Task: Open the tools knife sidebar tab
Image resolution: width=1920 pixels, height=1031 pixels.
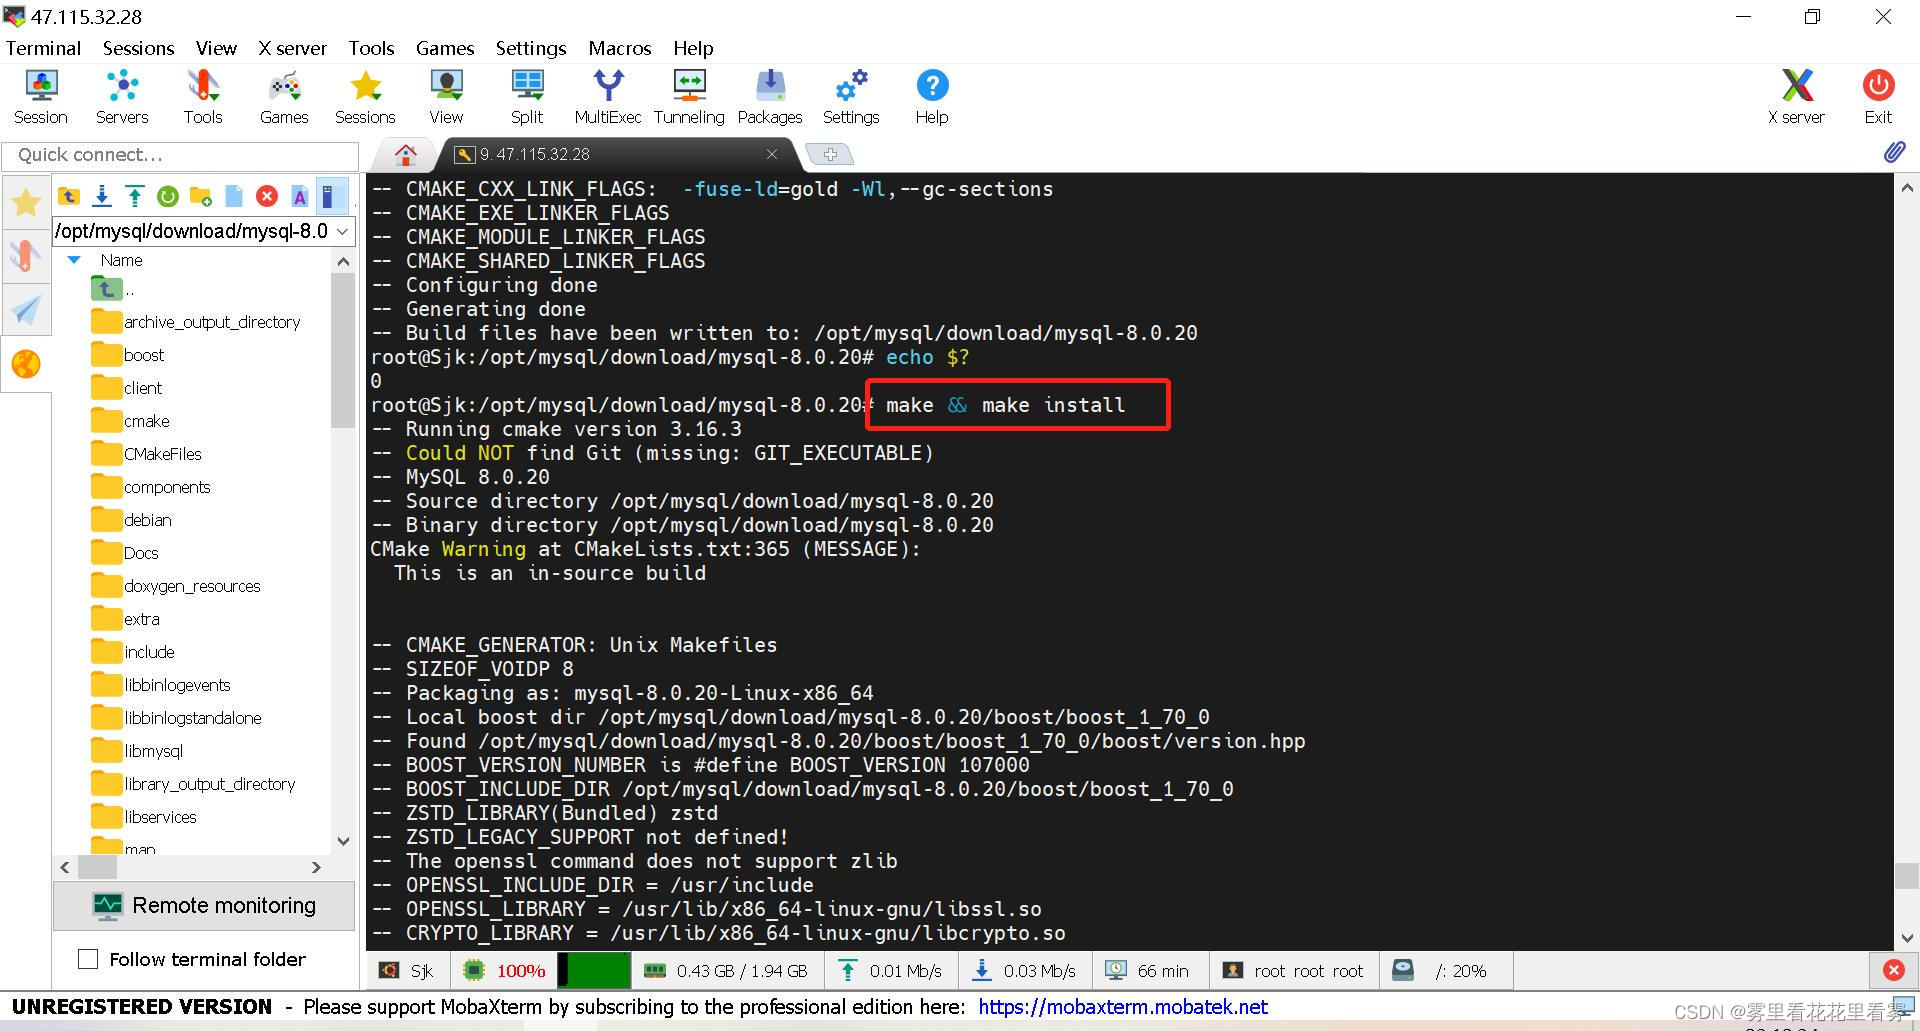Action: tap(26, 255)
